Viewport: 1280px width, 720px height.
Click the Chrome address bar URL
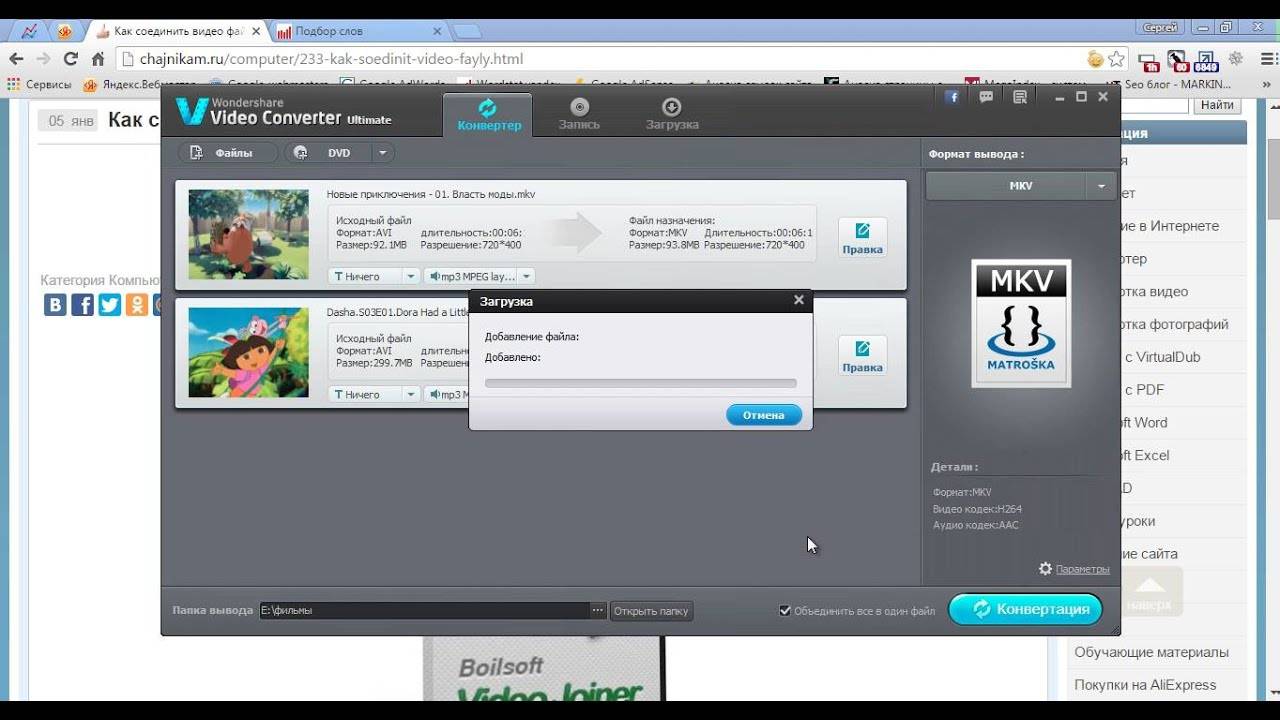[x=331, y=59]
